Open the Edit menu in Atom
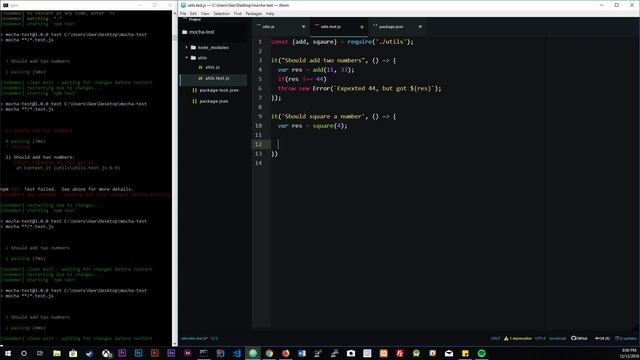 193,13
